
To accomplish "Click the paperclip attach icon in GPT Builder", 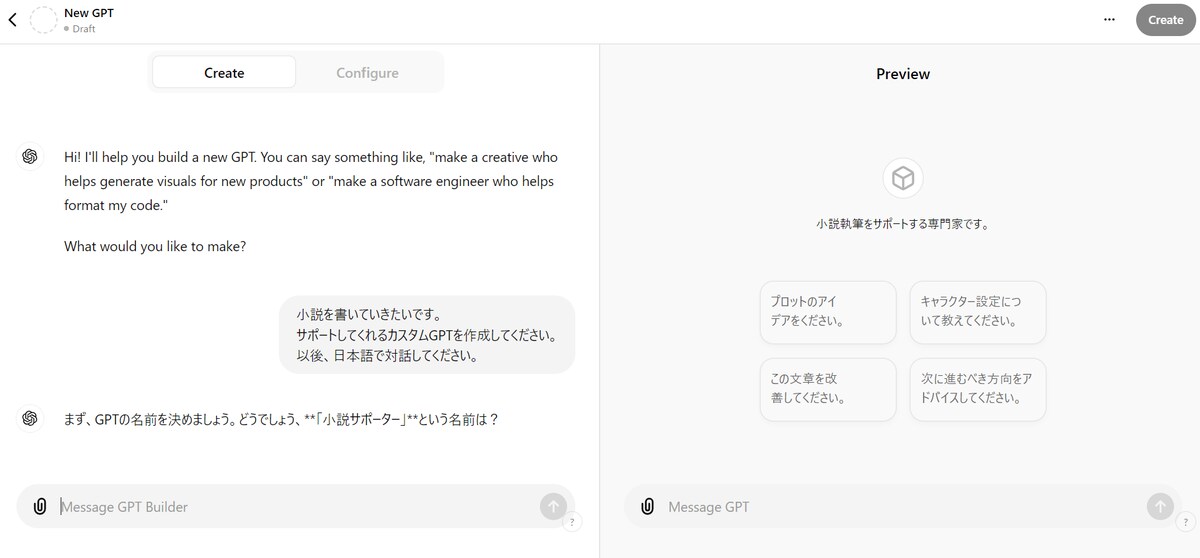I will [40, 506].
